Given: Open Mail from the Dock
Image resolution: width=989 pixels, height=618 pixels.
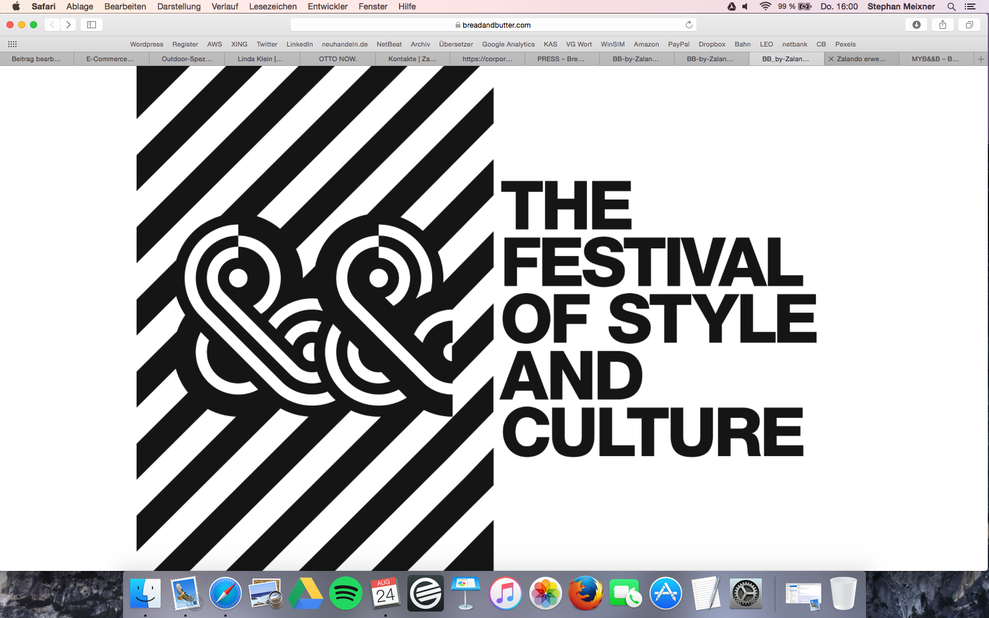Looking at the screenshot, I should (185, 593).
